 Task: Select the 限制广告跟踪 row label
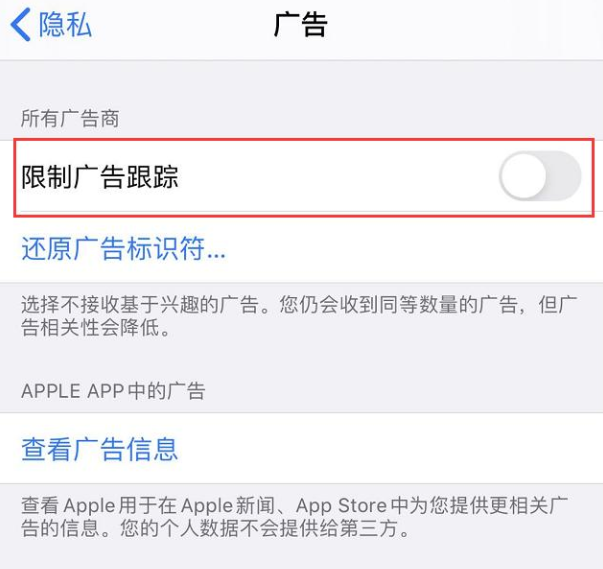pos(100,177)
